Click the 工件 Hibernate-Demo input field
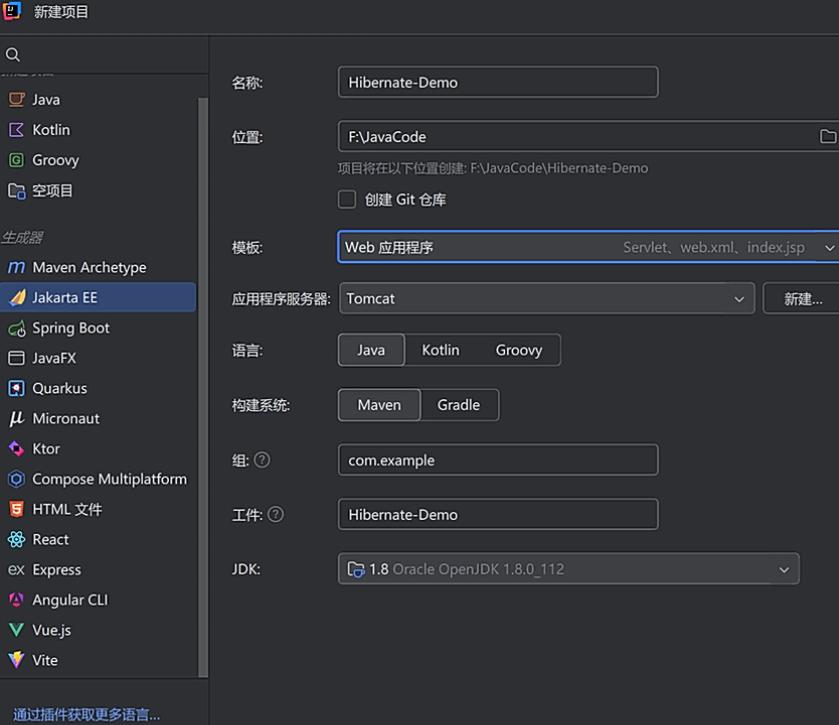Screen dimensions: 839x725 click(x=498, y=515)
